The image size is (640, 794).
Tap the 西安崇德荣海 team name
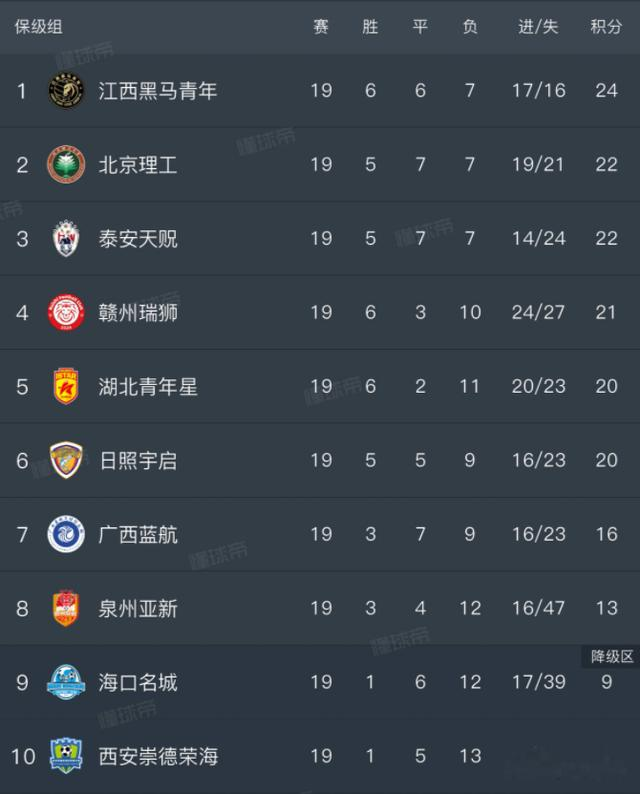pos(158,756)
